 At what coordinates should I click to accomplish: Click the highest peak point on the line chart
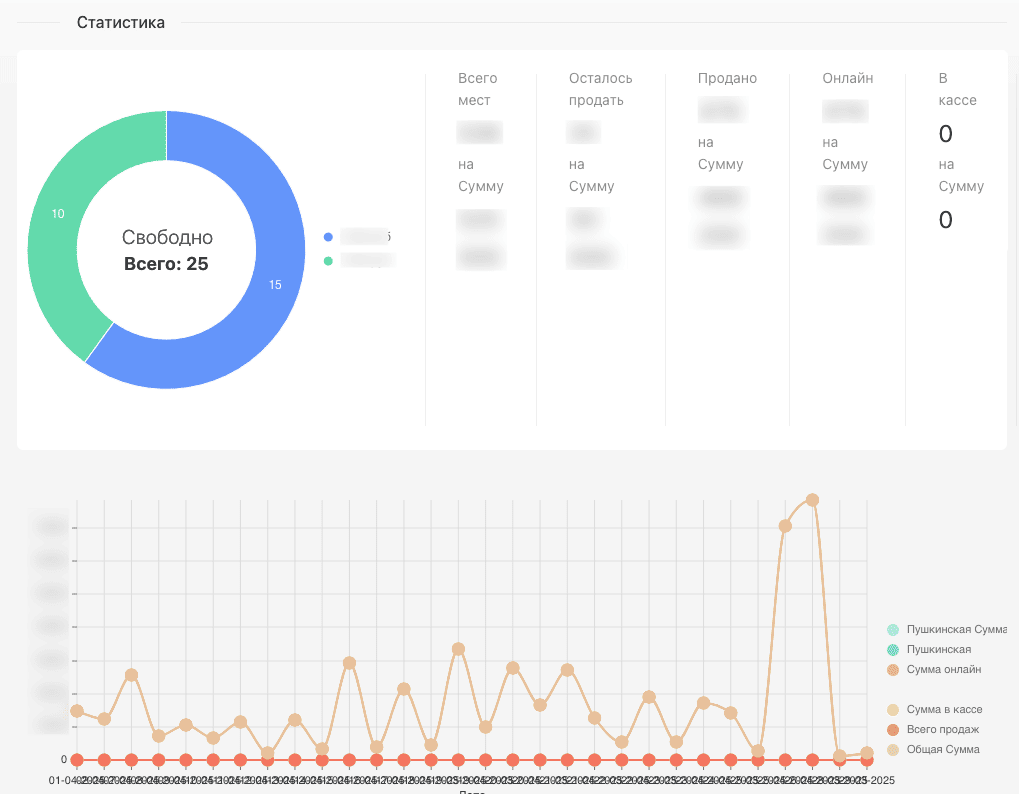[x=812, y=500]
